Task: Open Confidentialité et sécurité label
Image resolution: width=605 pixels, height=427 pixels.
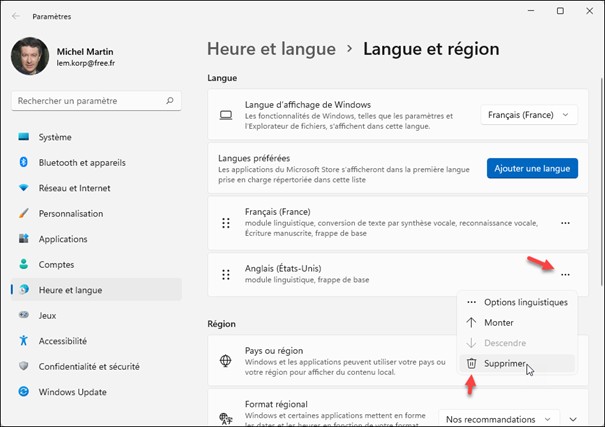Action: coord(89,366)
